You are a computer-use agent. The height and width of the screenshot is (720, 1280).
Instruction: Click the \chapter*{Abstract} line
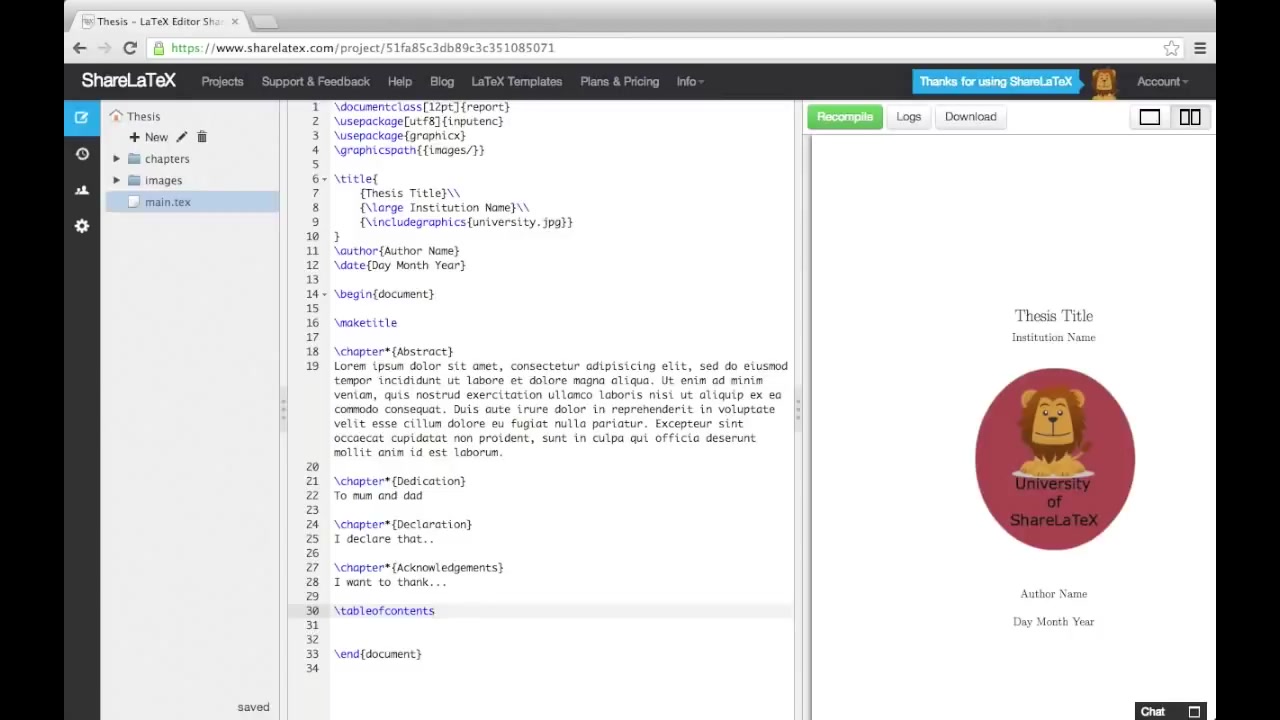pos(393,352)
